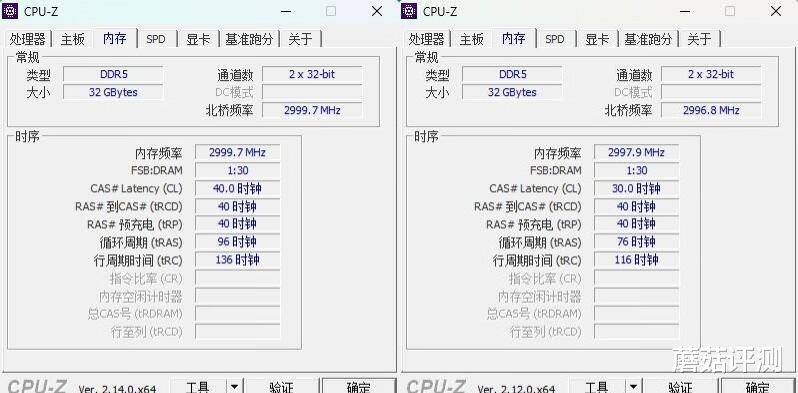This screenshot has width=798, height=393.
Task: Click Ver. 2.12.0.x64 version text
Action: tap(516, 388)
